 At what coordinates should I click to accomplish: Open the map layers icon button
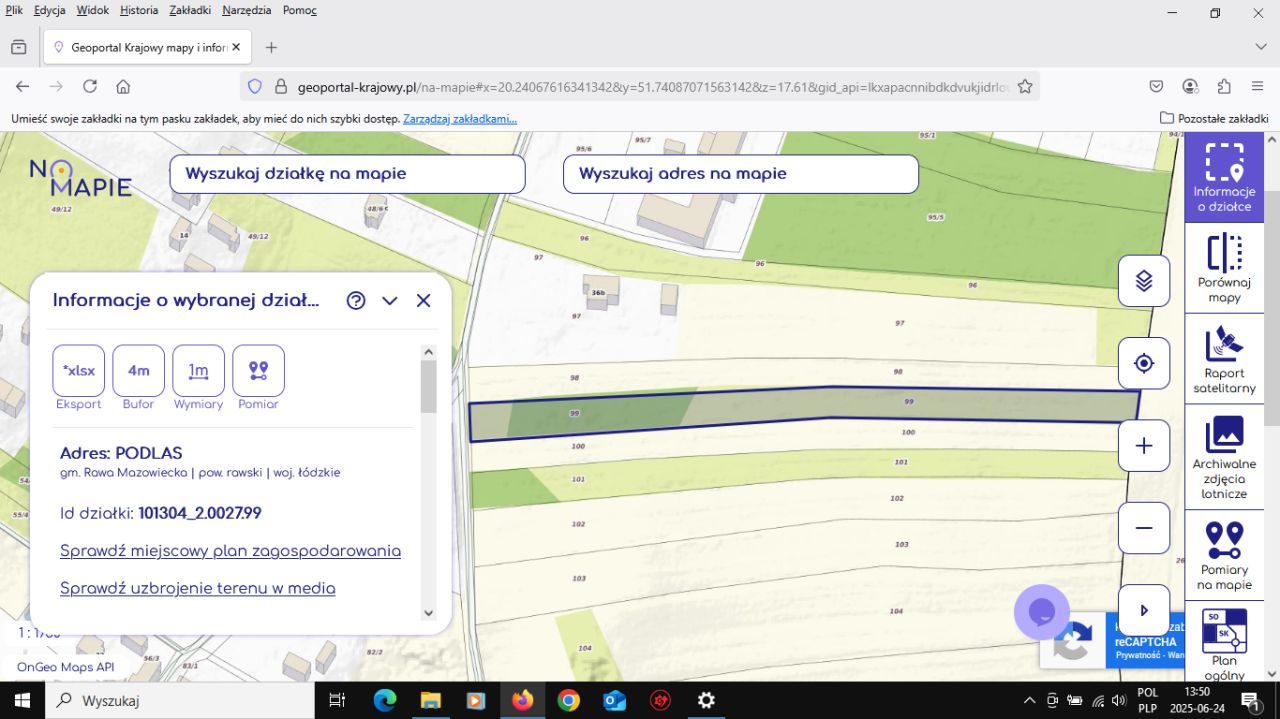(x=1144, y=281)
